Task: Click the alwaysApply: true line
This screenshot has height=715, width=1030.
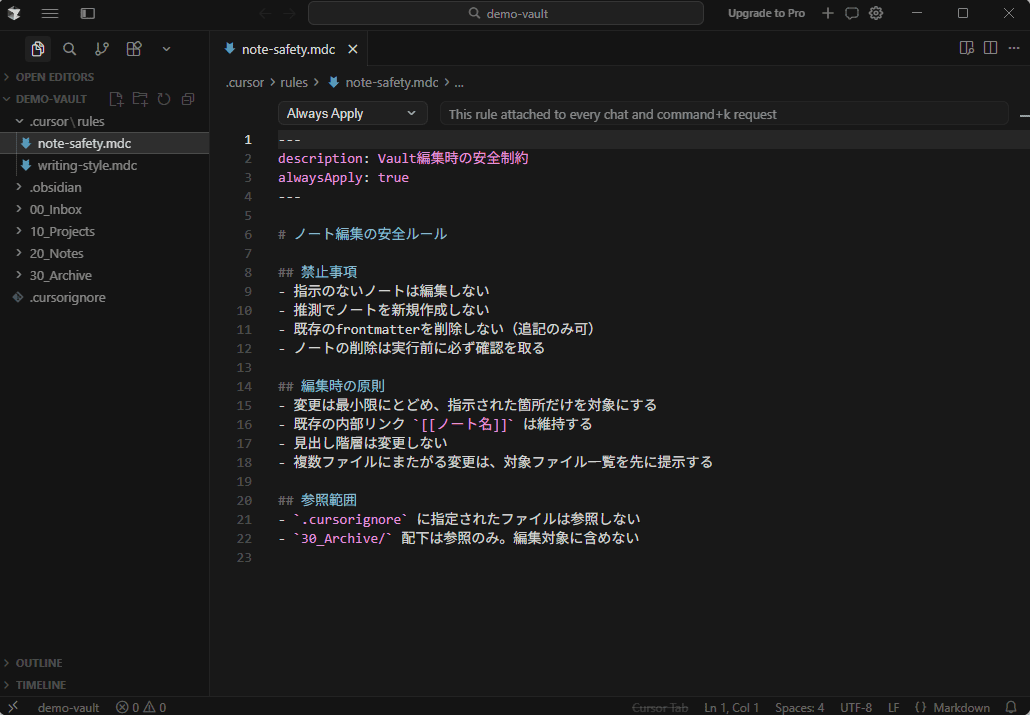Action: [x=343, y=177]
